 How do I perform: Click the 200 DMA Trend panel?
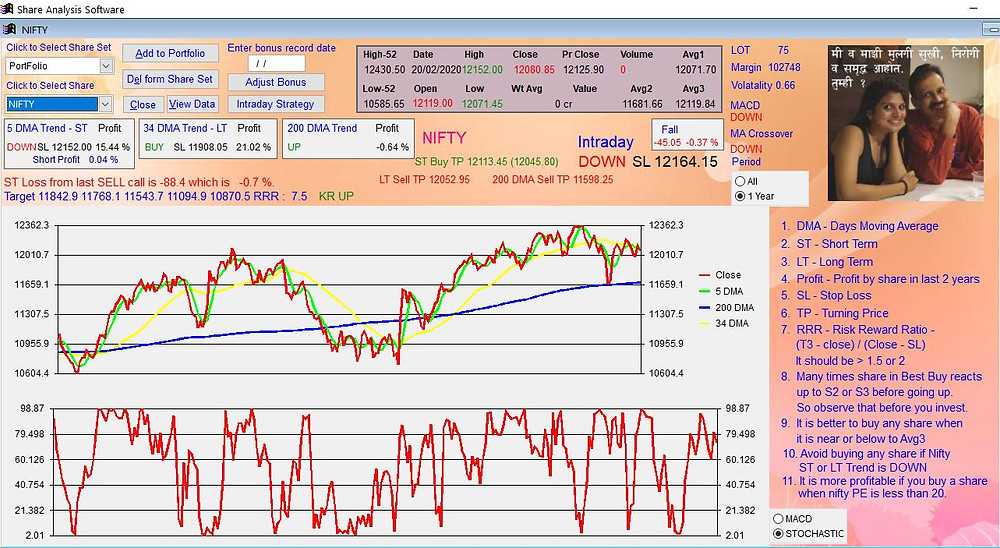(x=348, y=138)
